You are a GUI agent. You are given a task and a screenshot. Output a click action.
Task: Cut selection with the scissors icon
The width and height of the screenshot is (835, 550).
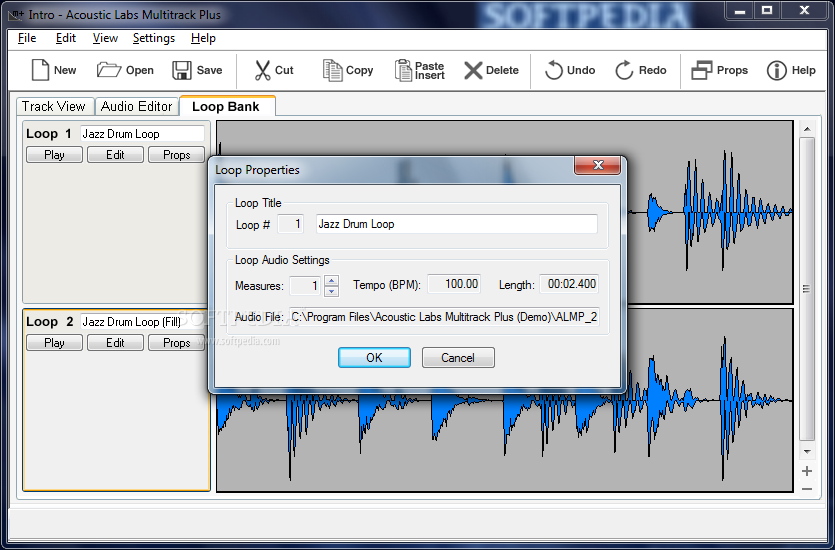pyautogui.click(x=262, y=70)
